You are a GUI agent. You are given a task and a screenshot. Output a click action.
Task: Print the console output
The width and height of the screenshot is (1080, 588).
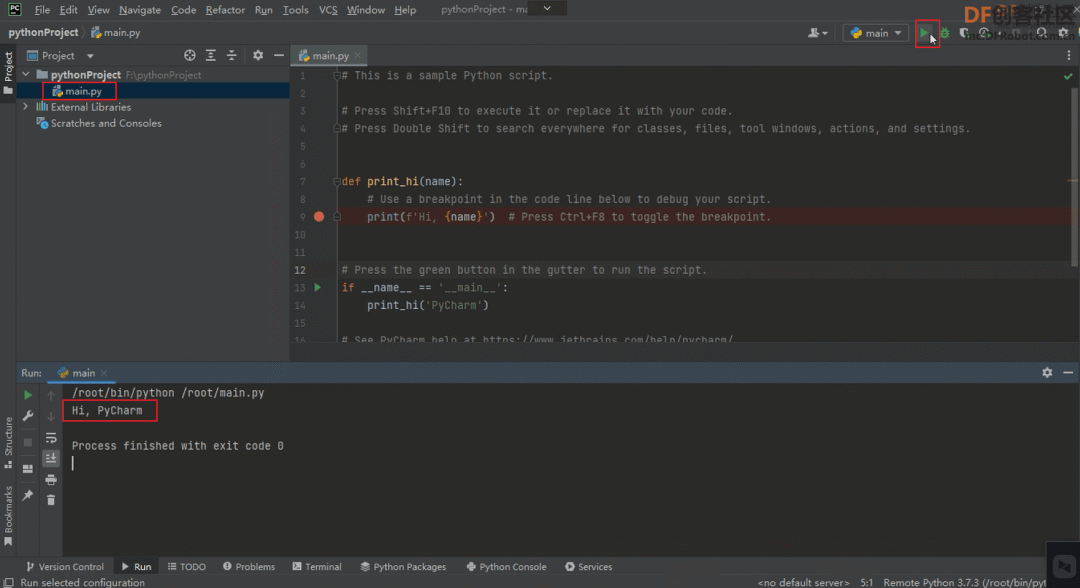tap(51, 479)
